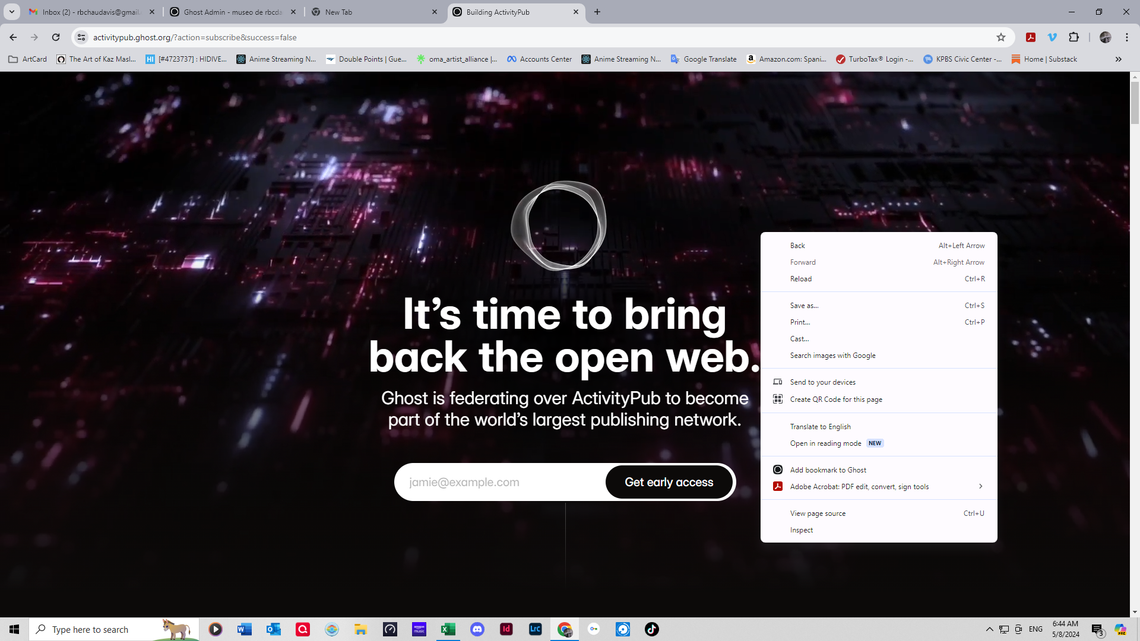Bookmark this tab using the star icon
1140x641 pixels.
click(1000, 37)
